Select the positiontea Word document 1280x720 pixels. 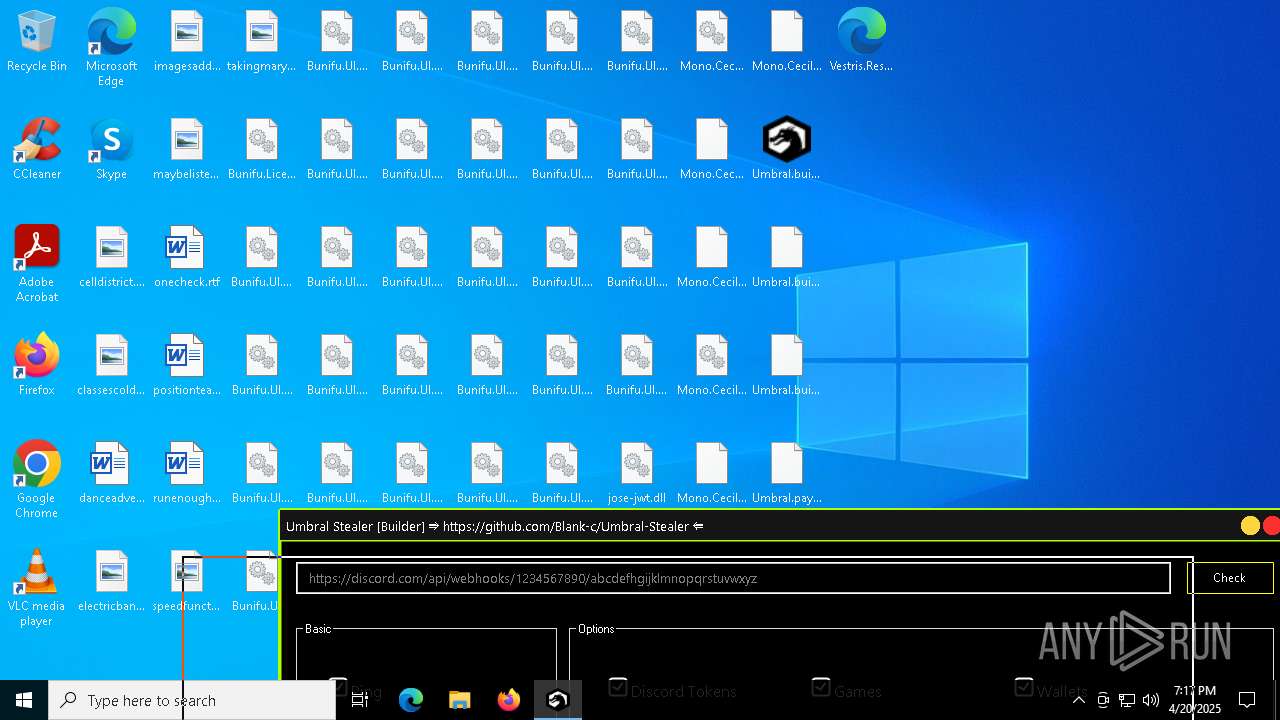click(x=187, y=366)
